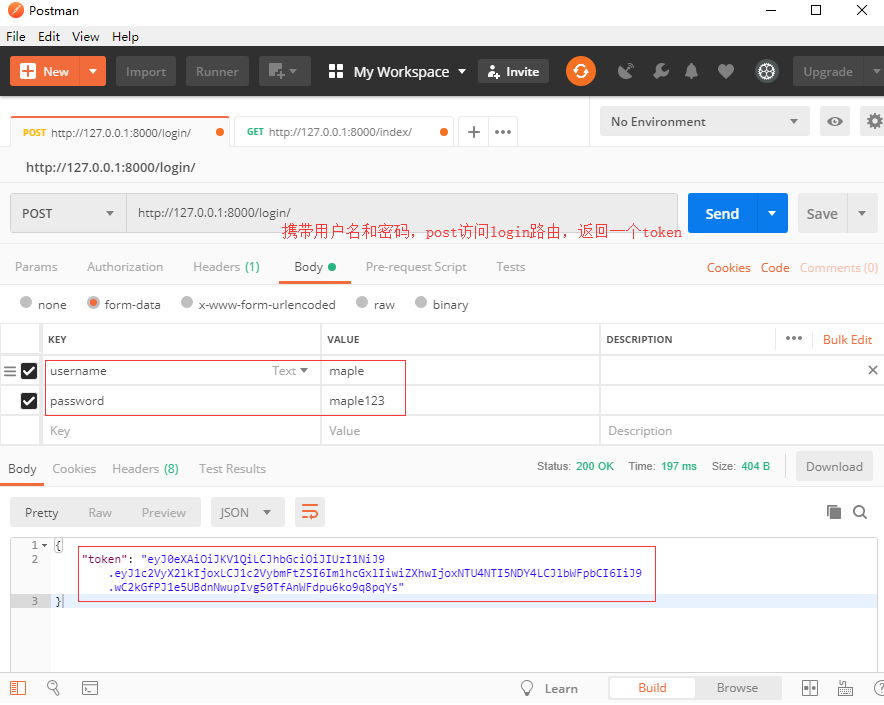Image resolution: width=884 pixels, height=705 pixels.
Task: Open the Edit menu
Action: [49, 37]
